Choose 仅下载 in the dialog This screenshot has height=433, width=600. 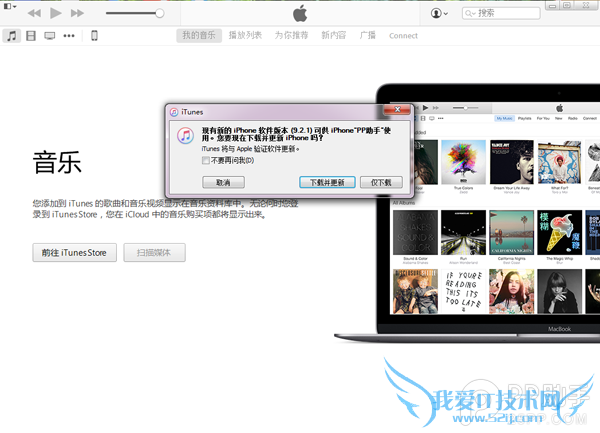tap(381, 182)
